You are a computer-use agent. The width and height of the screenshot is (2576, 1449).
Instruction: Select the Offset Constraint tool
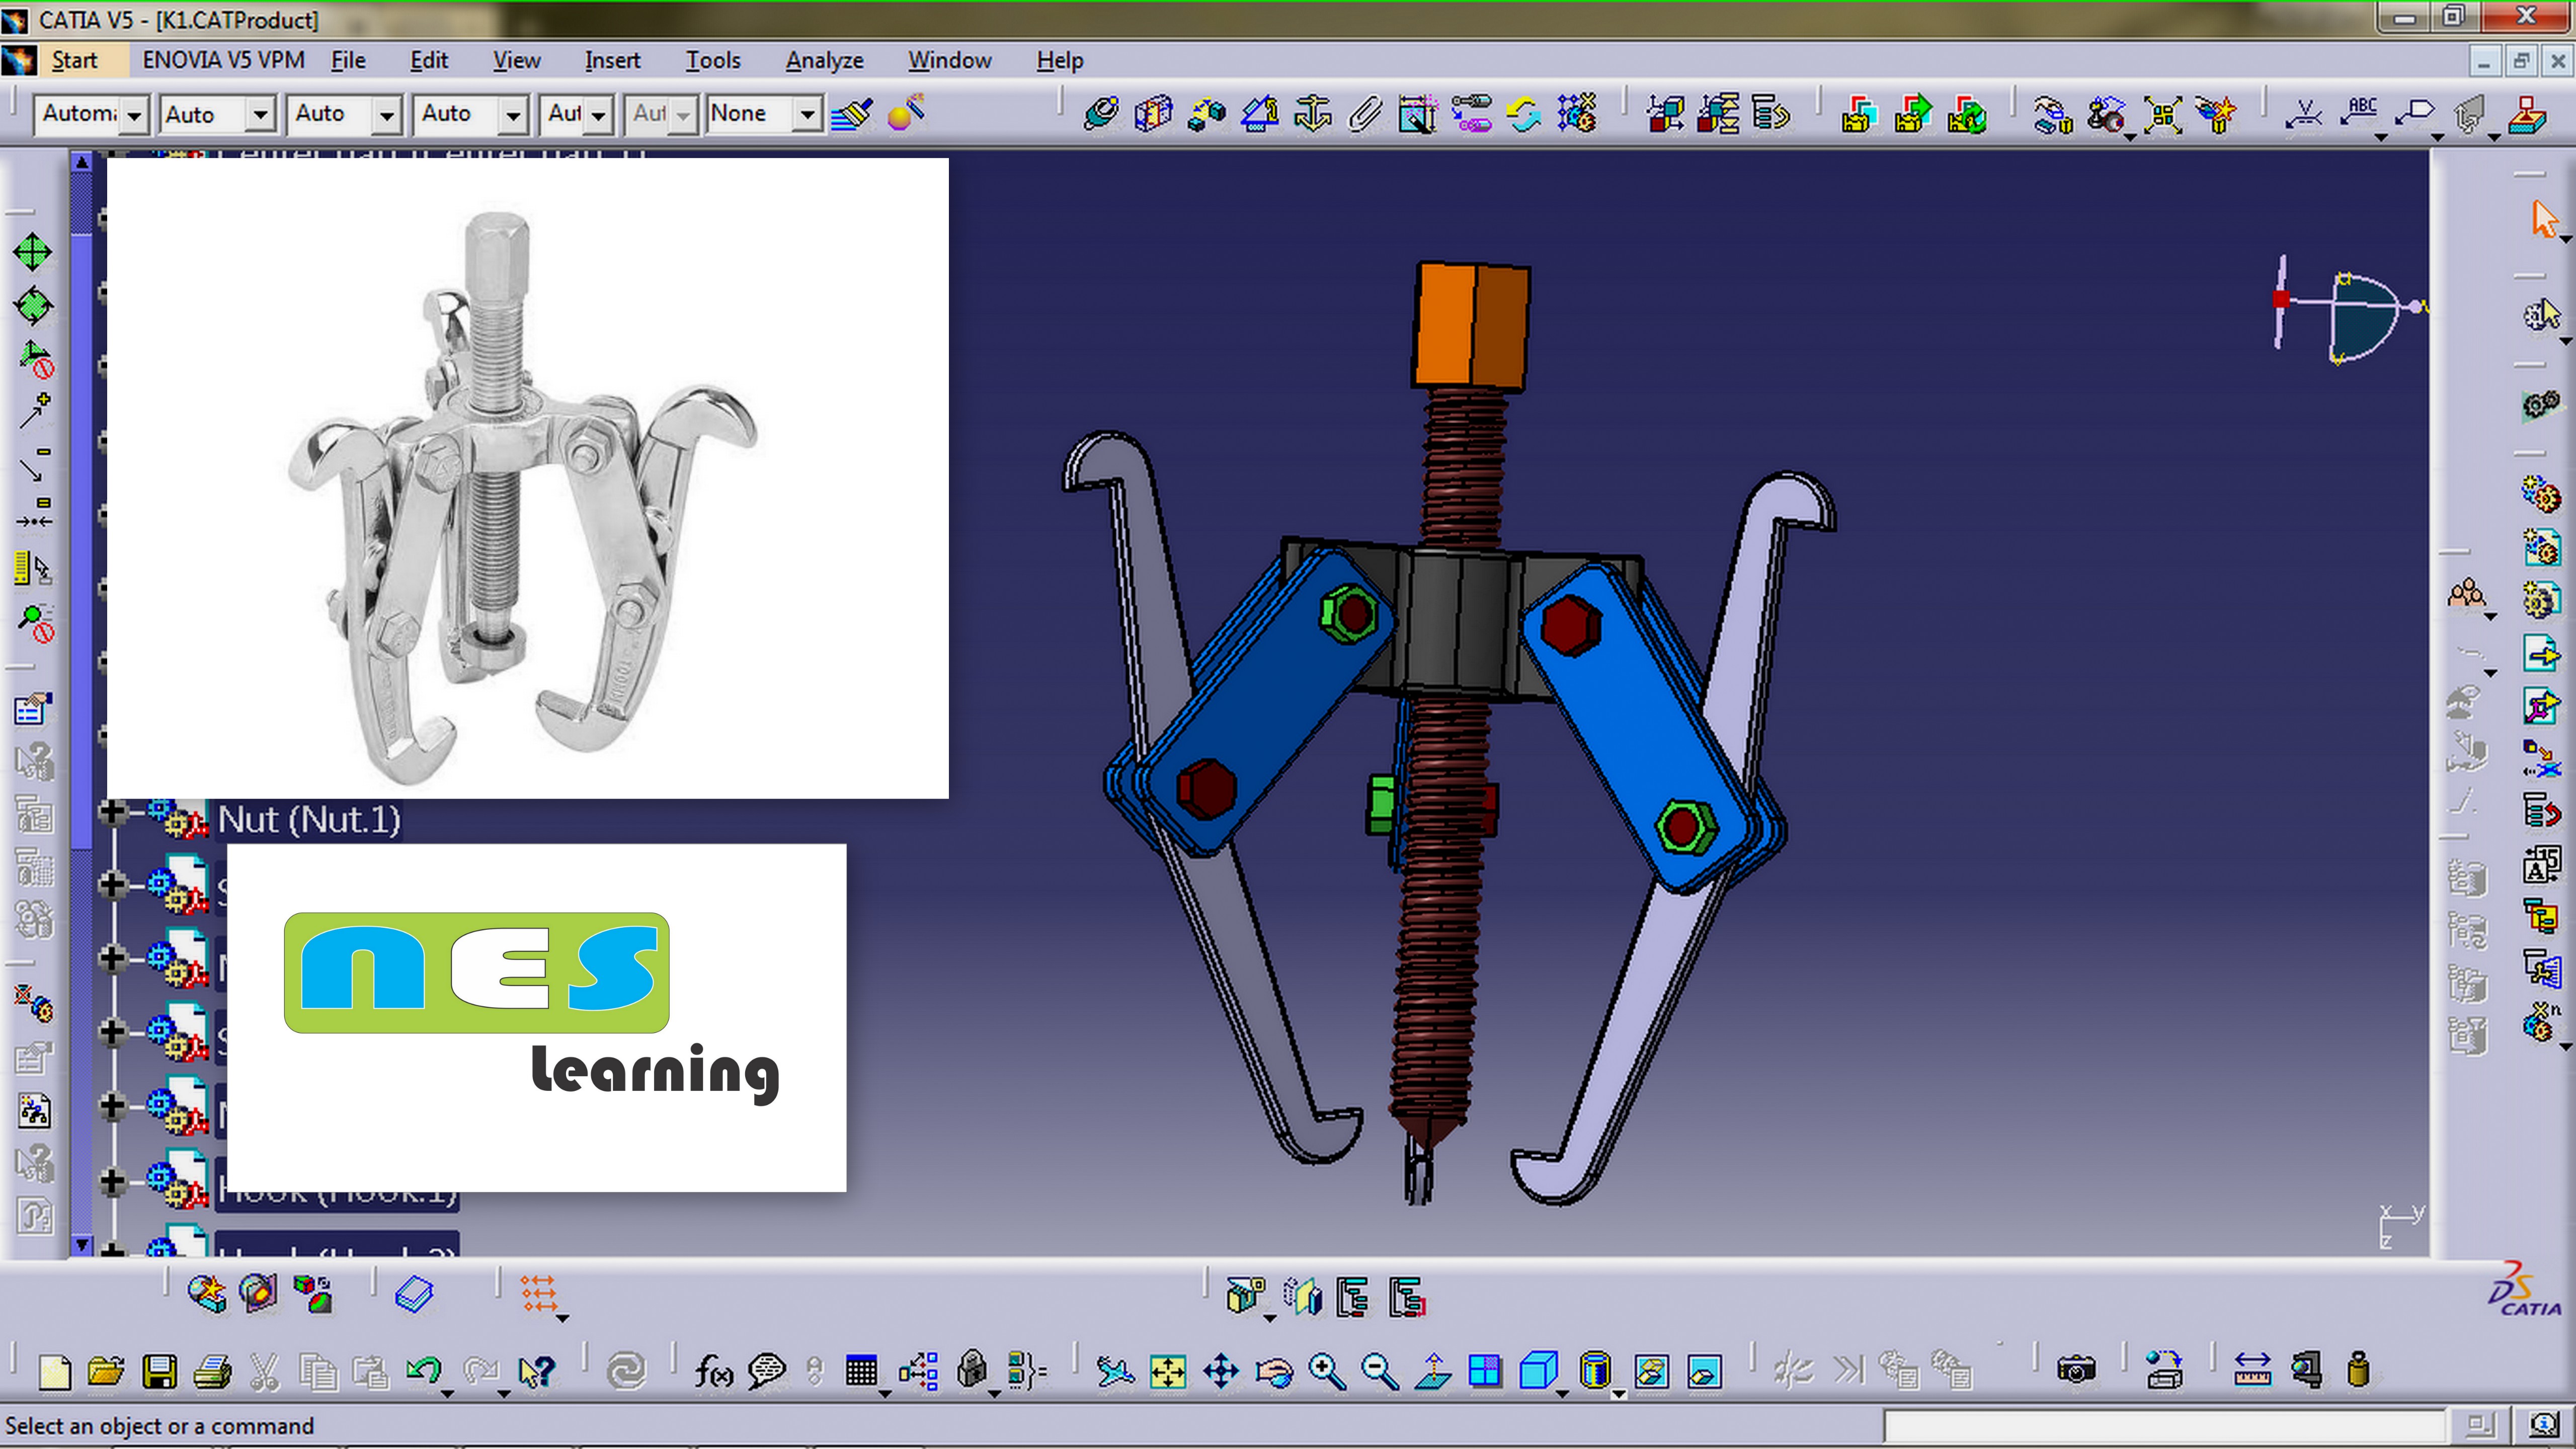pyautogui.click(x=1207, y=114)
